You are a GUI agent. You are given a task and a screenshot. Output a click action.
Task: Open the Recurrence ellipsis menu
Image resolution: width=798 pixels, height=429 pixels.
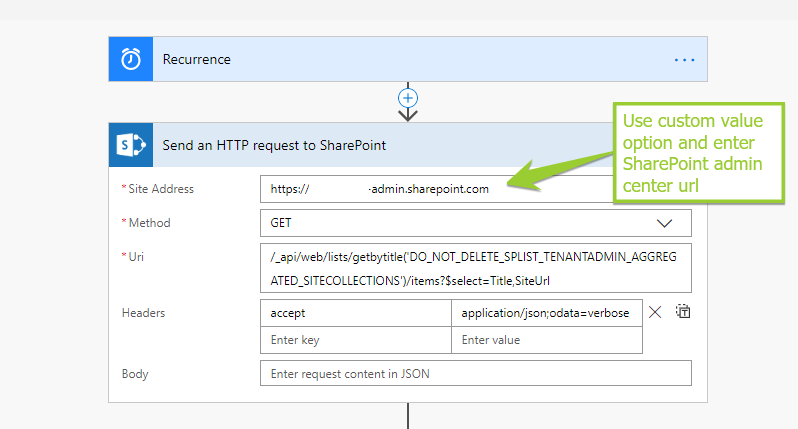[x=684, y=60]
